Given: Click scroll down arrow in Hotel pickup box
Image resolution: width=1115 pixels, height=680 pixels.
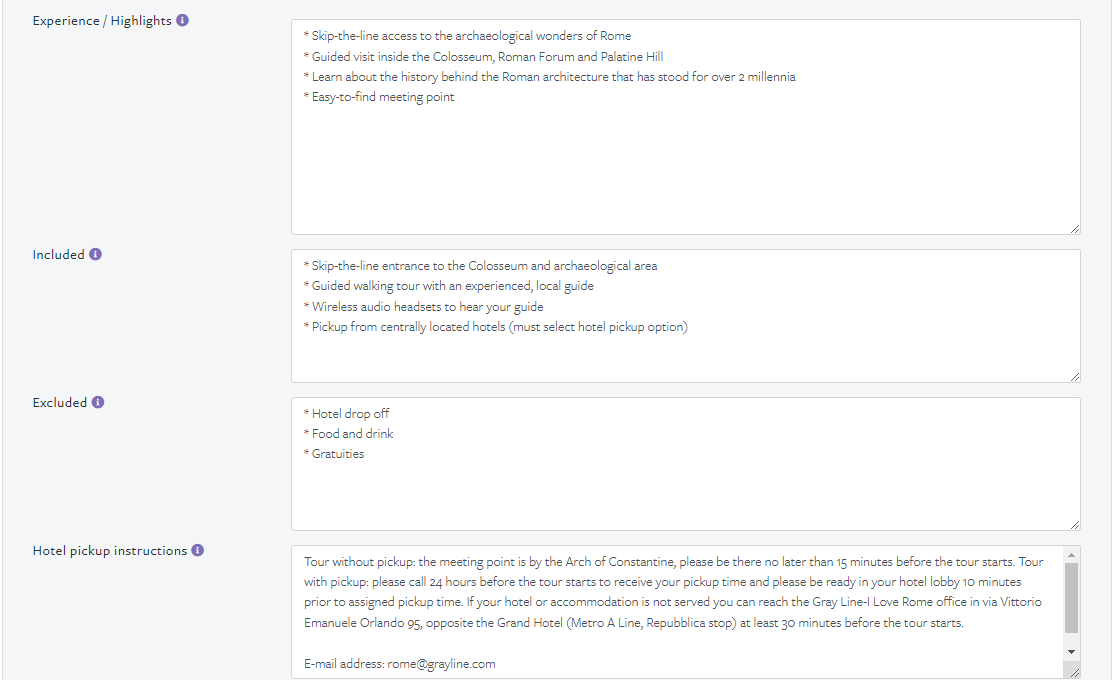Looking at the screenshot, I should pyautogui.click(x=1072, y=652).
